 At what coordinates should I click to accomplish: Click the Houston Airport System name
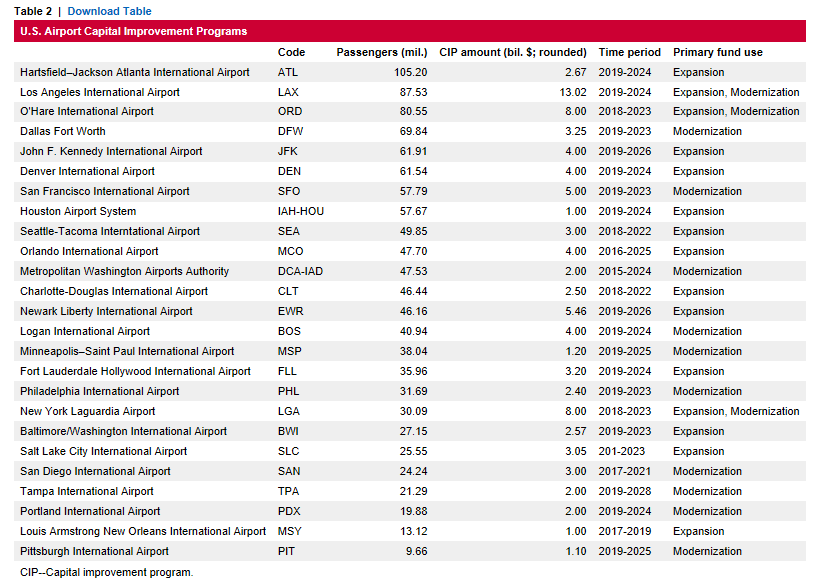[78, 212]
